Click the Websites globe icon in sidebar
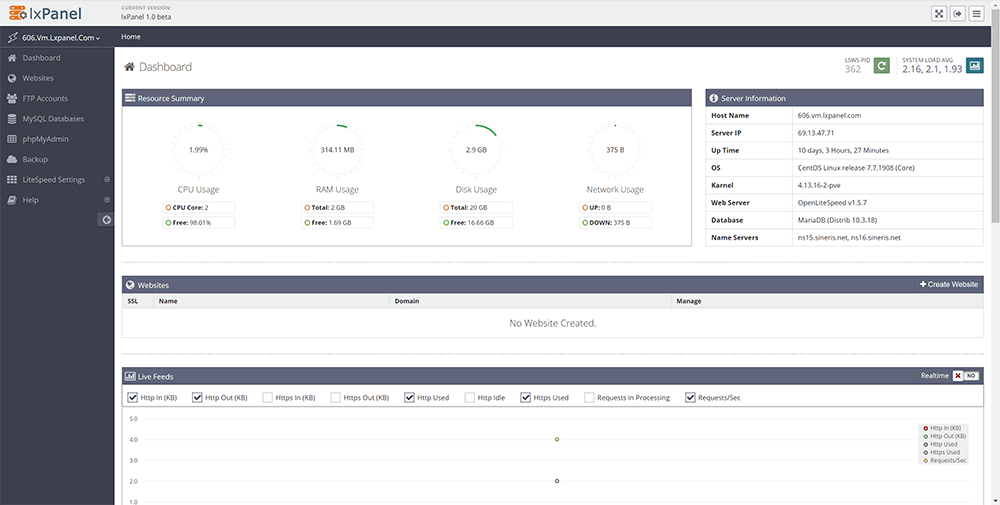This screenshot has width=1000, height=505. pos(11,78)
